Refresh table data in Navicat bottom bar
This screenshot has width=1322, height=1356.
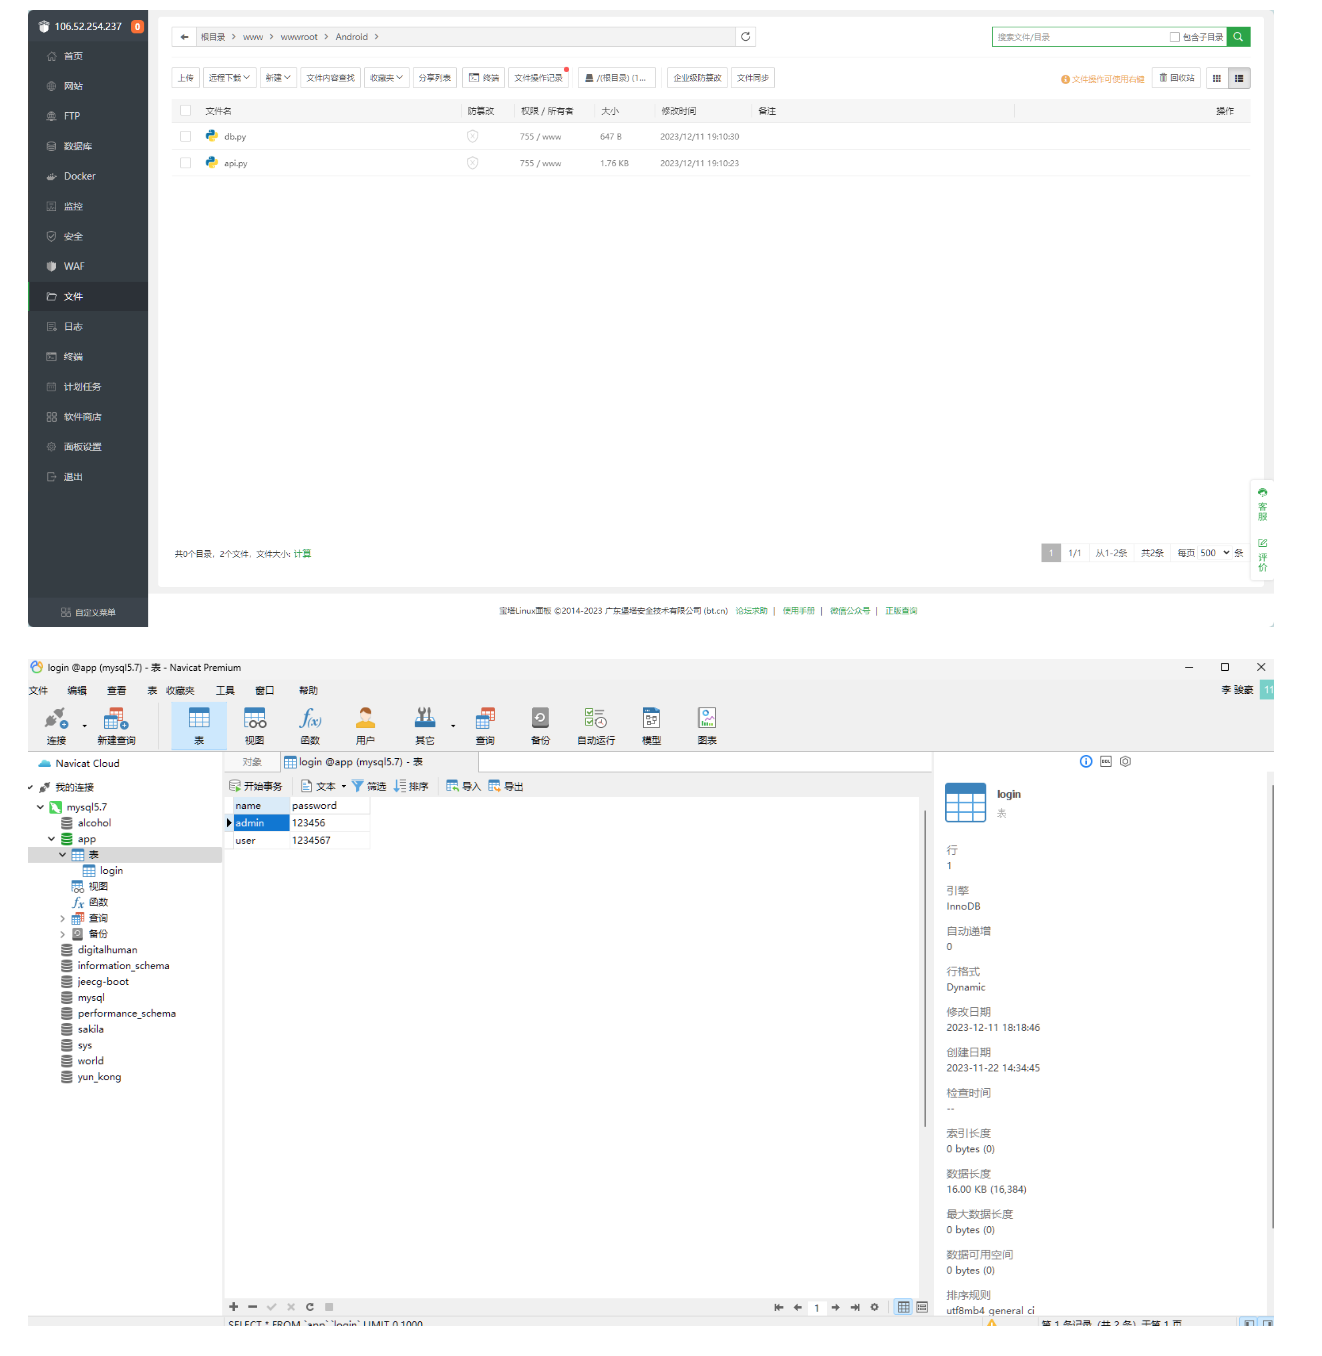[x=310, y=1307]
